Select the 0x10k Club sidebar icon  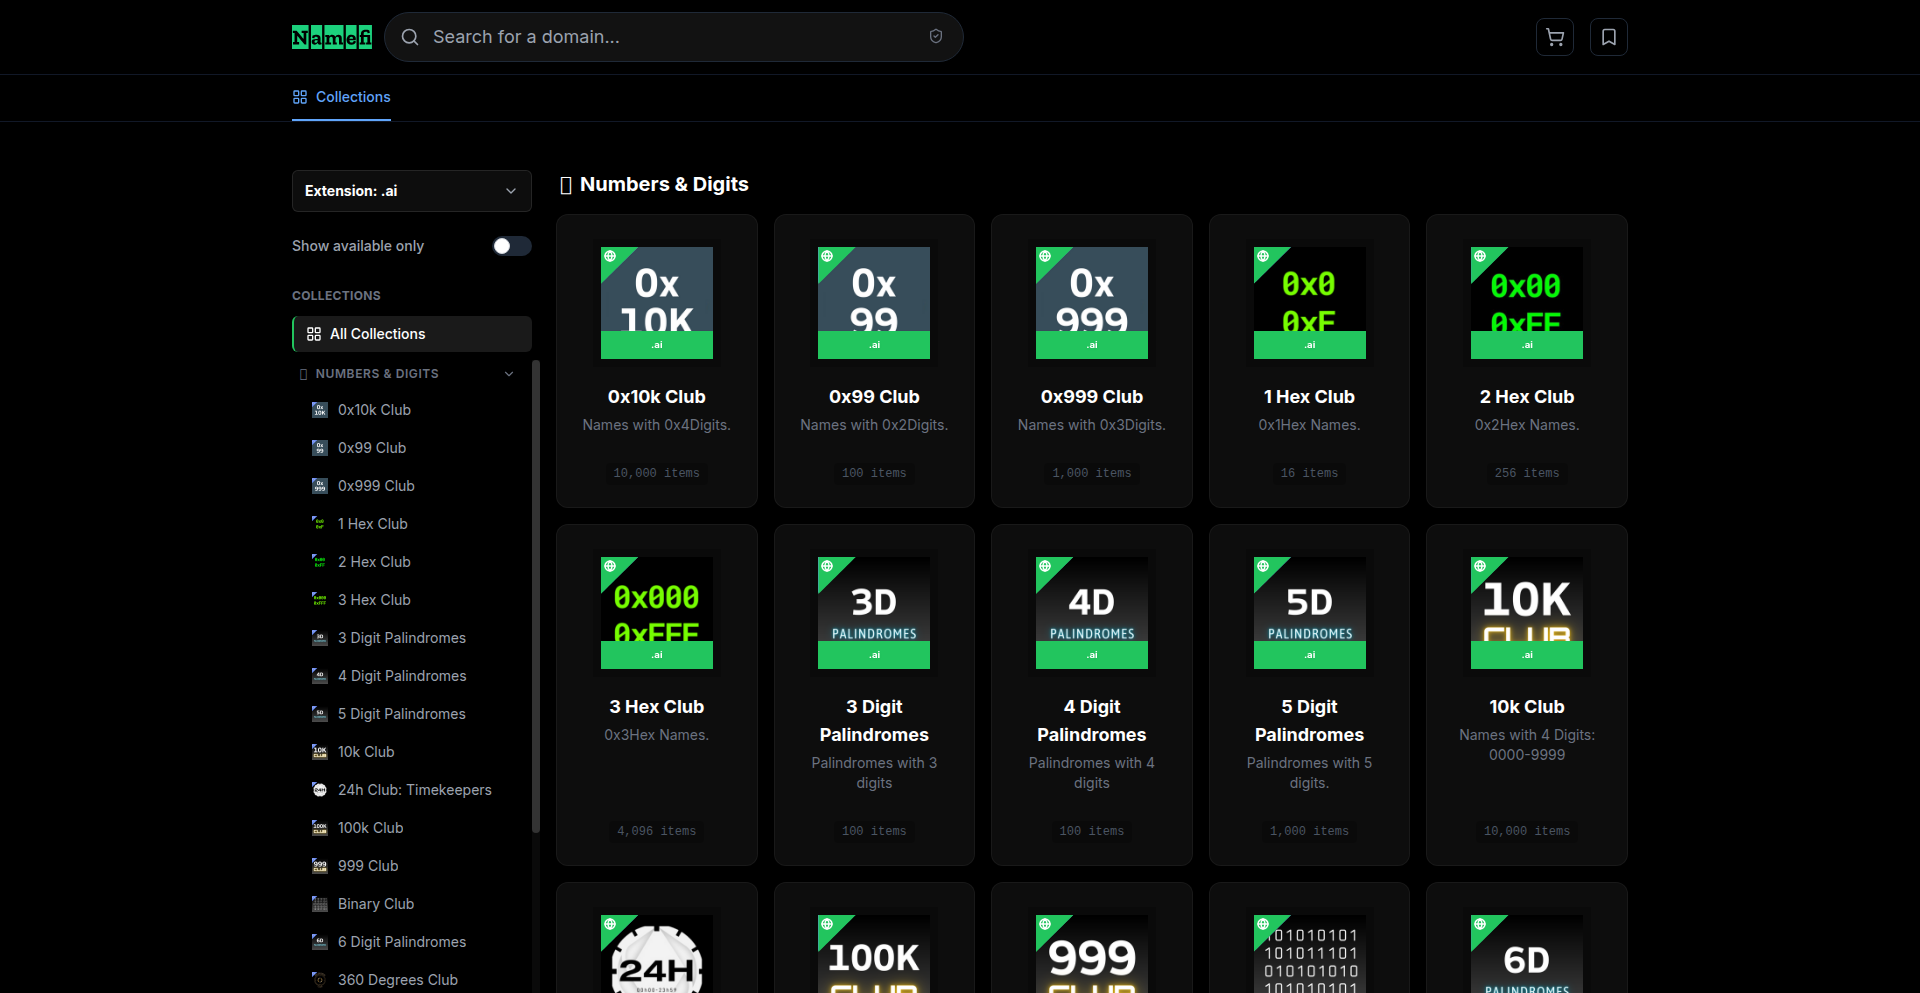point(320,410)
